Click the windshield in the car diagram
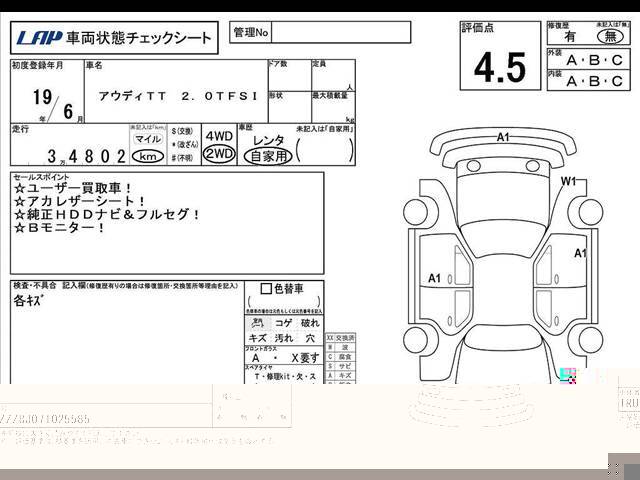This screenshot has width=640, height=480. pos(503,241)
